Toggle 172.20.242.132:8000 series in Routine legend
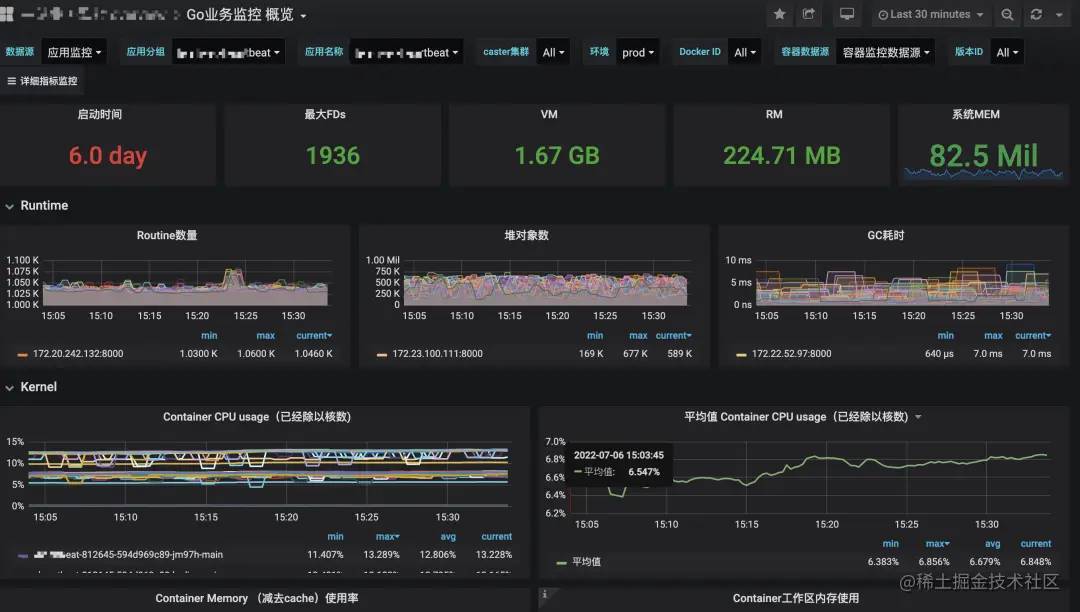This screenshot has height=612, width=1080. click(x=78, y=354)
